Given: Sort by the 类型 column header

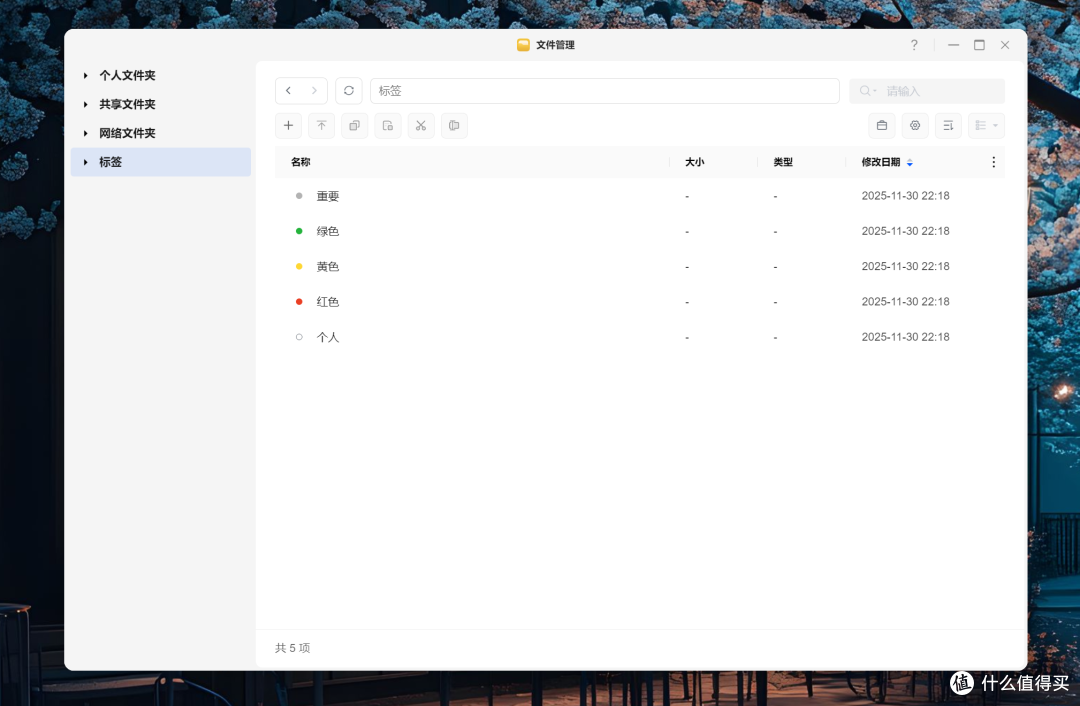Looking at the screenshot, I should [782, 163].
